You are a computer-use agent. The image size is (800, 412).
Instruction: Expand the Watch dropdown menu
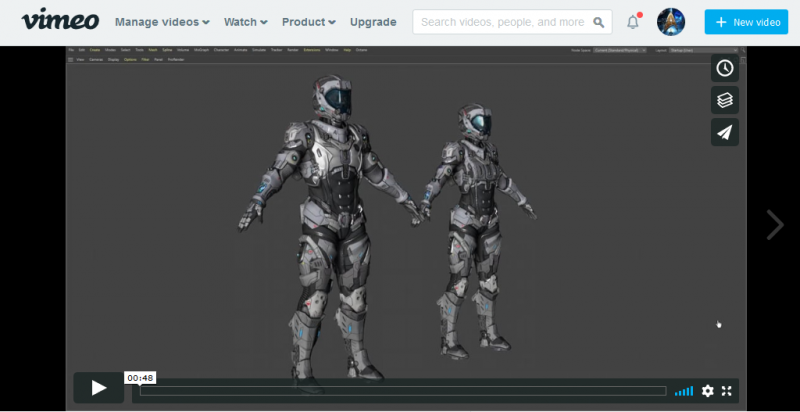245,22
